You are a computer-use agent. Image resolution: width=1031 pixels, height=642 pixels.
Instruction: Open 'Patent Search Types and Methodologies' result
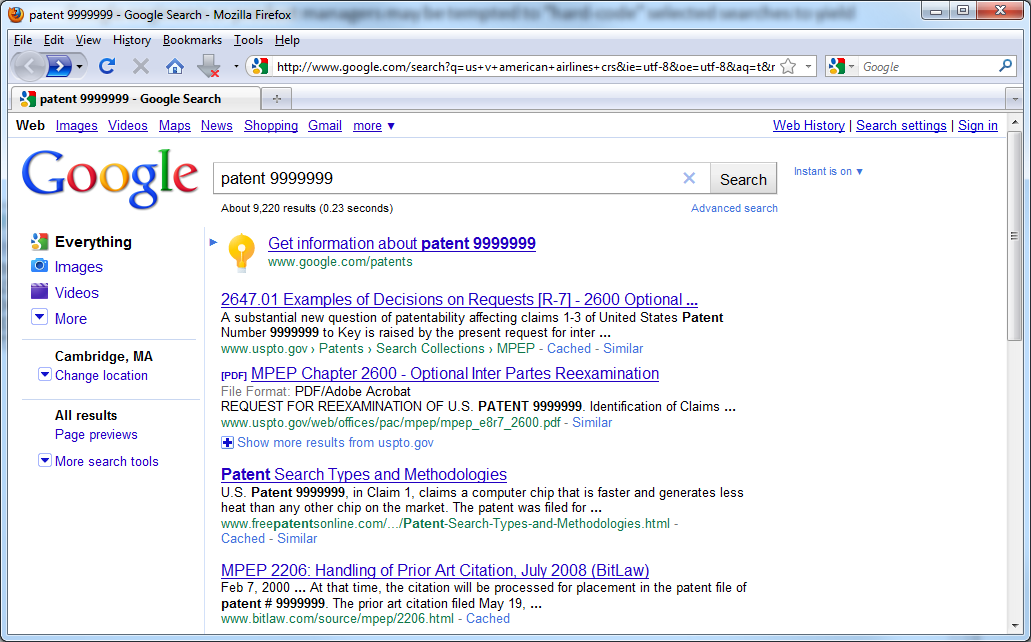click(364, 474)
